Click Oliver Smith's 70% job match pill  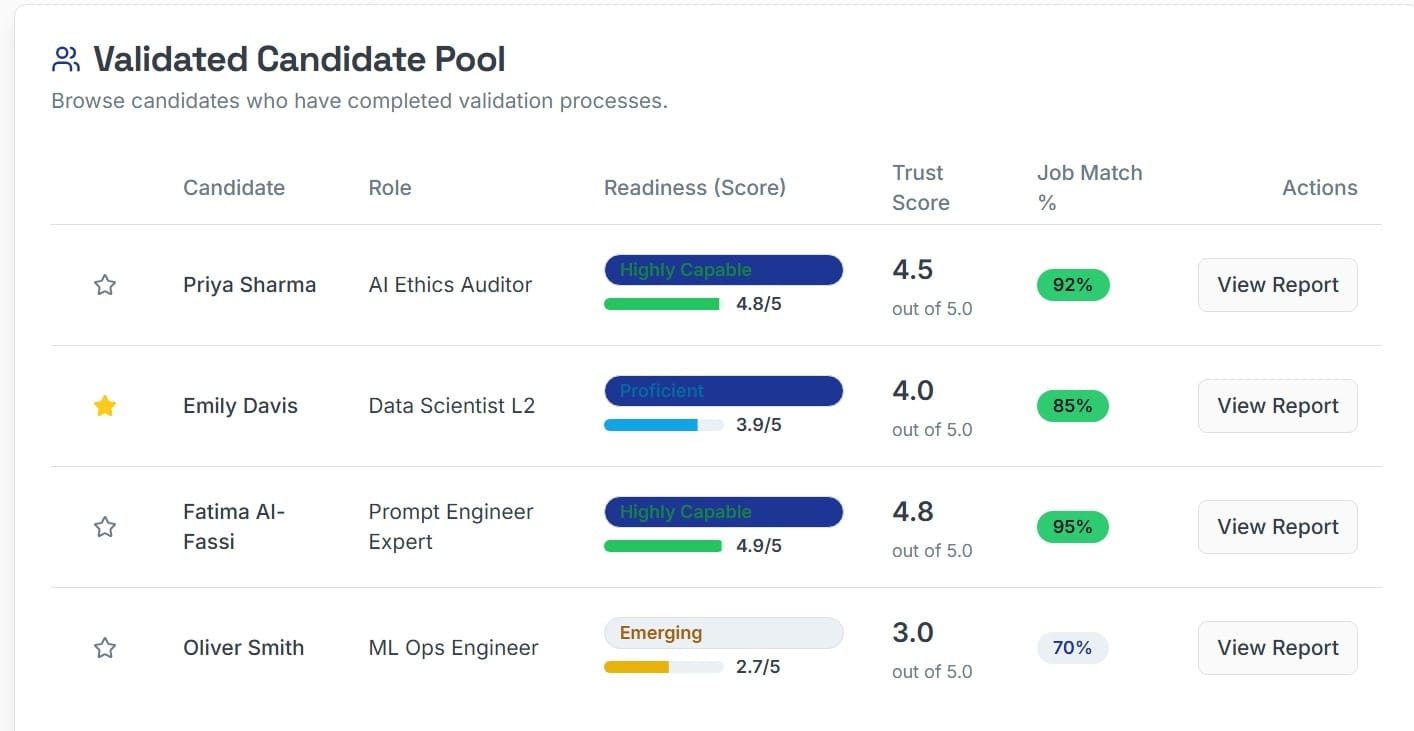point(1072,647)
